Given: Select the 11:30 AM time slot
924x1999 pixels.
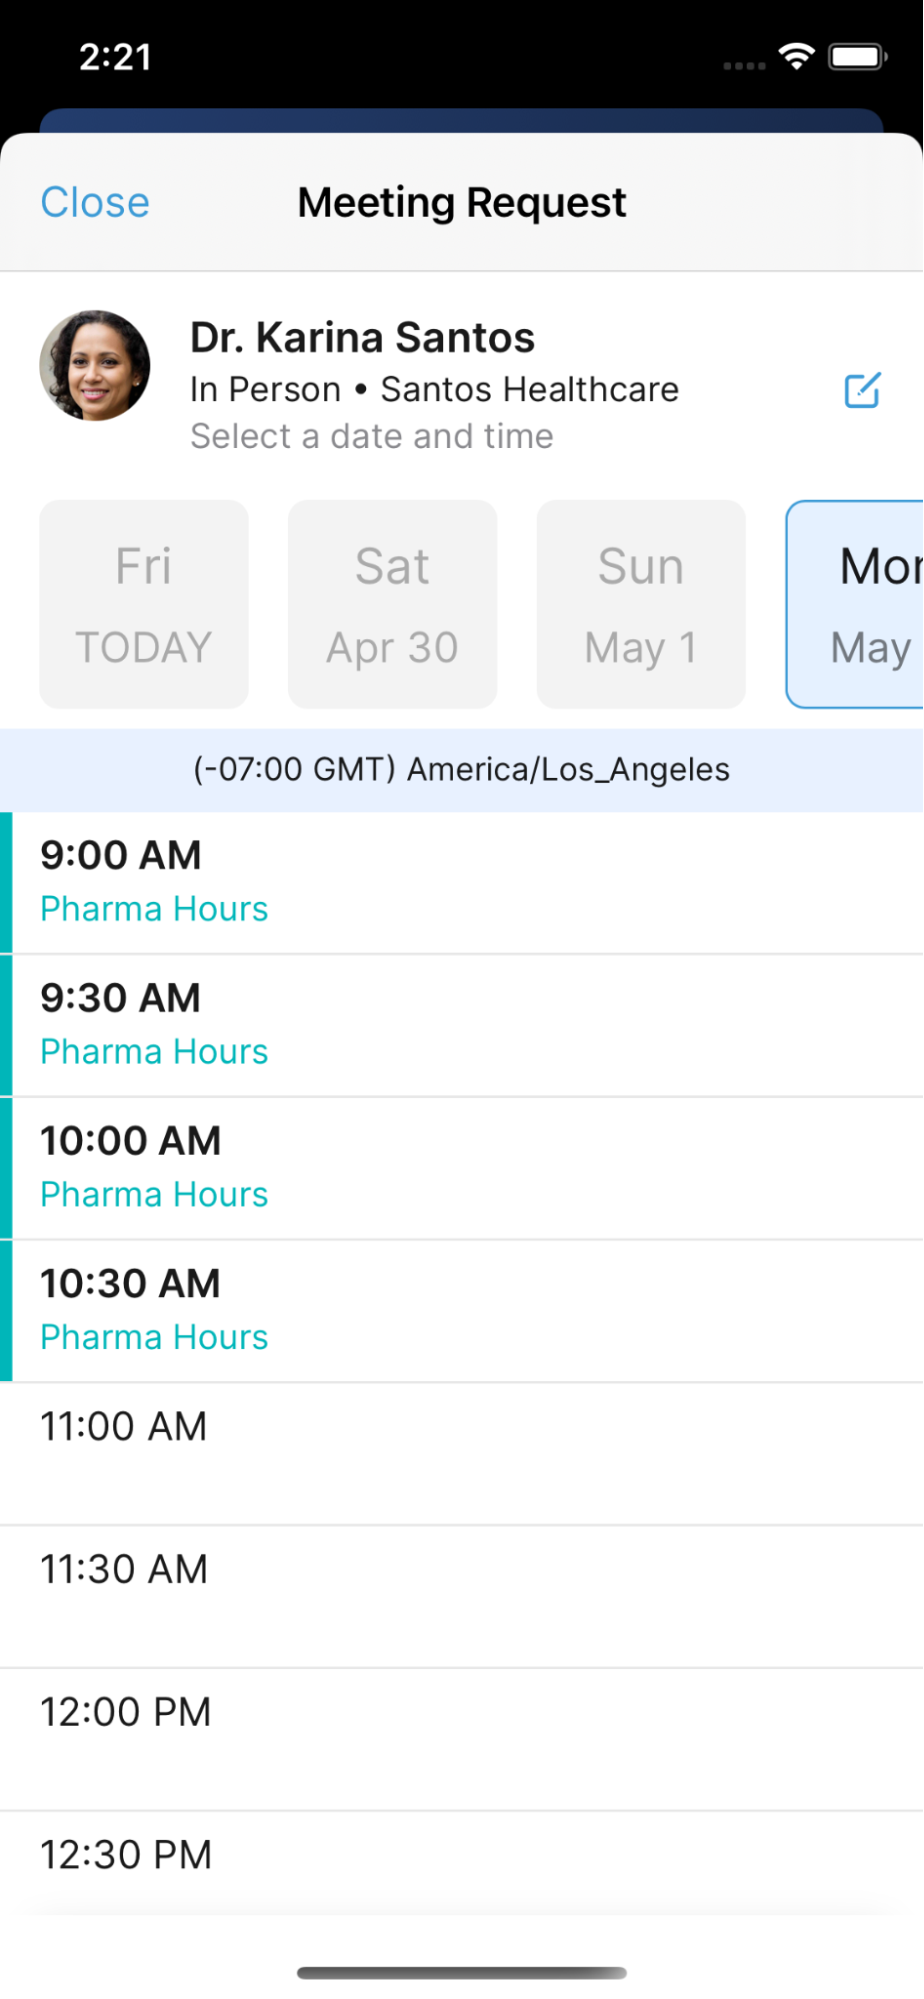Looking at the screenshot, I should coord(462,1596).
